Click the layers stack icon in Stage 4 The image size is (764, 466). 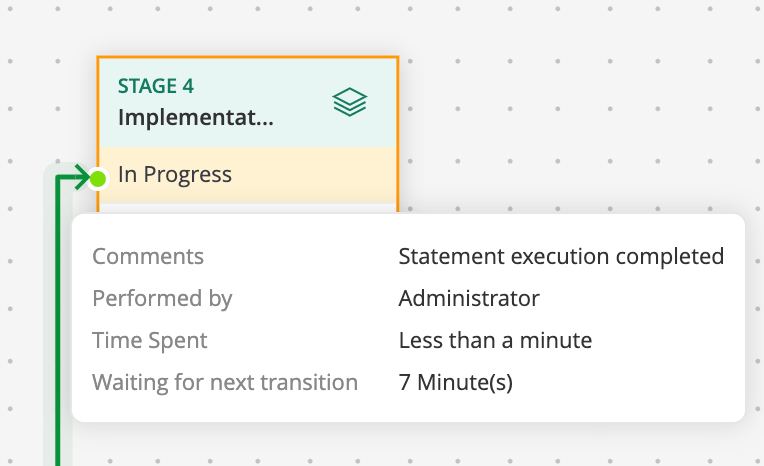point(350,101)
